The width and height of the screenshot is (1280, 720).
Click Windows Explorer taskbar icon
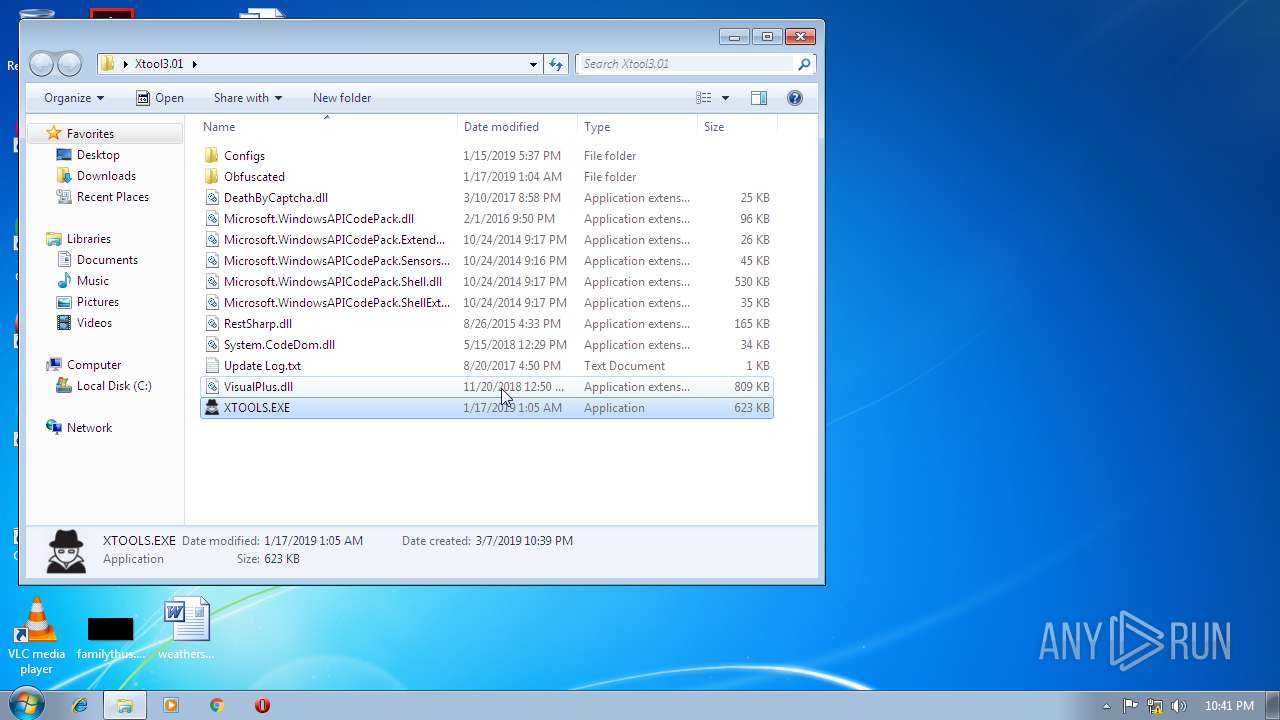point(125,705)
